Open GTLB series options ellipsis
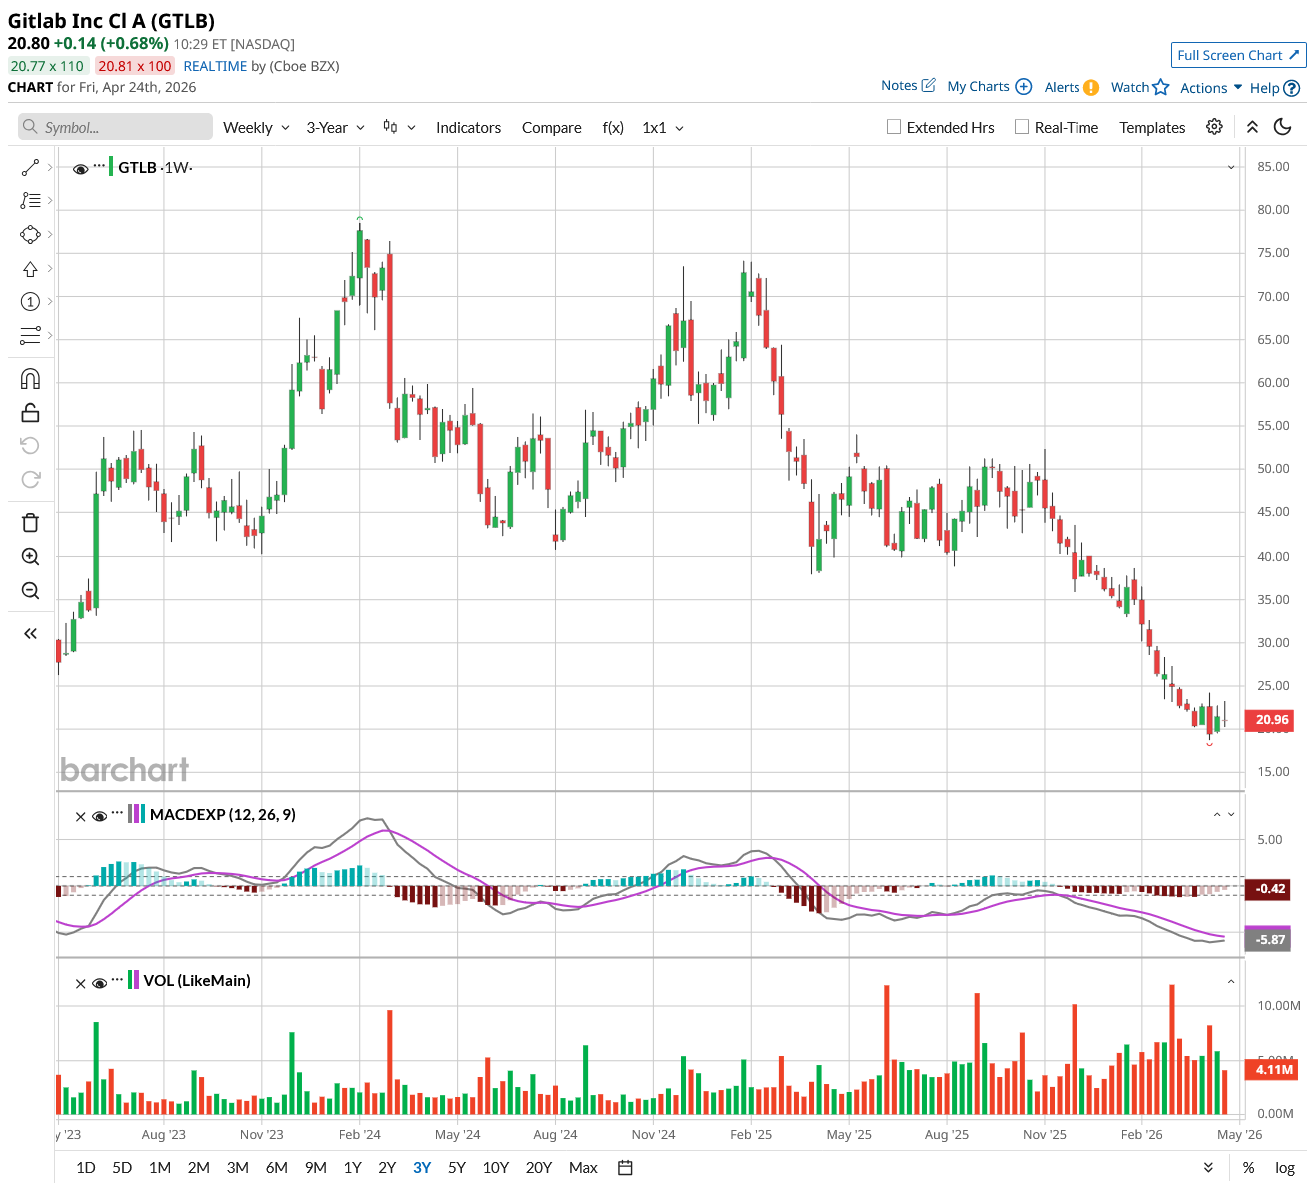 pos(99,165)
